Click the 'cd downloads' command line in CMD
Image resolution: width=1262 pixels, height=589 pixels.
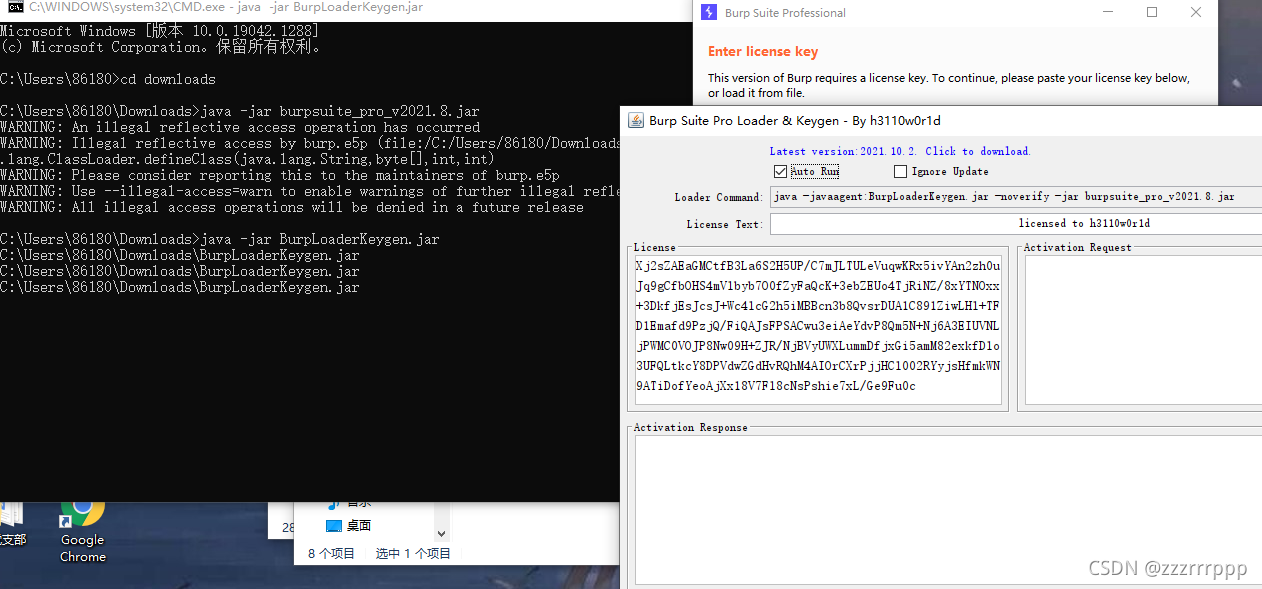pyautogui.click(x=108, y=79)
